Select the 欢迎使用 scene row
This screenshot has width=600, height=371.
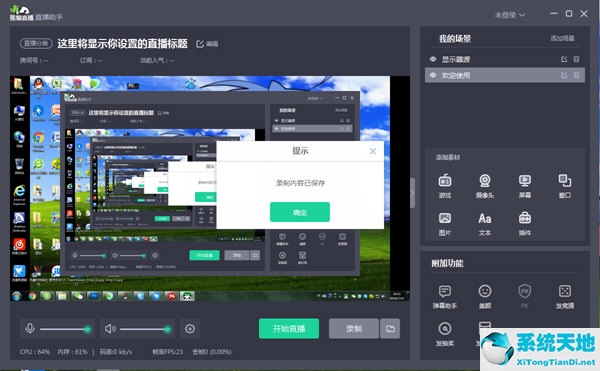click(505, 75)
